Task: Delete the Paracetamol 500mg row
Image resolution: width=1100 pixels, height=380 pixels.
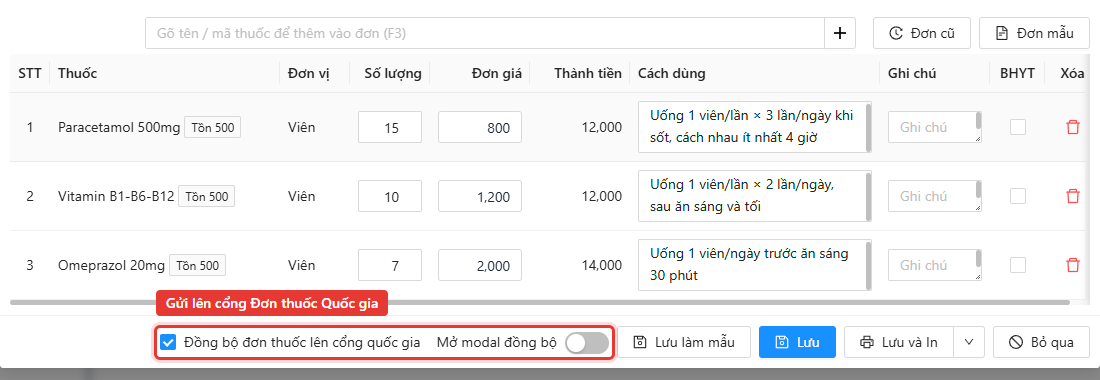Action: coord(1072,127)
